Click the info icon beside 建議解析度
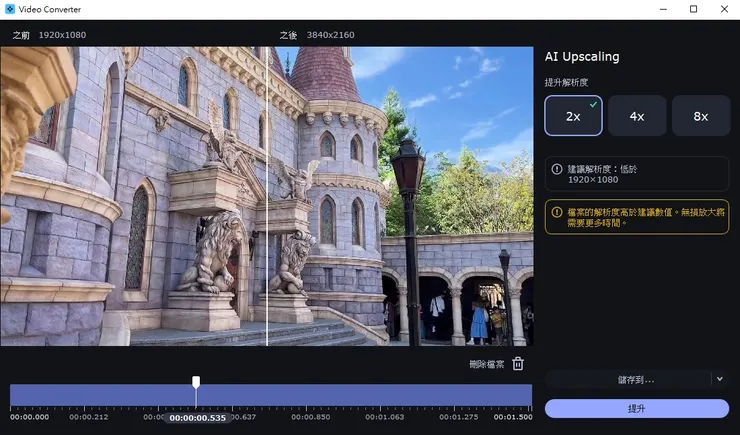740x435 pixels. [557, 169]
